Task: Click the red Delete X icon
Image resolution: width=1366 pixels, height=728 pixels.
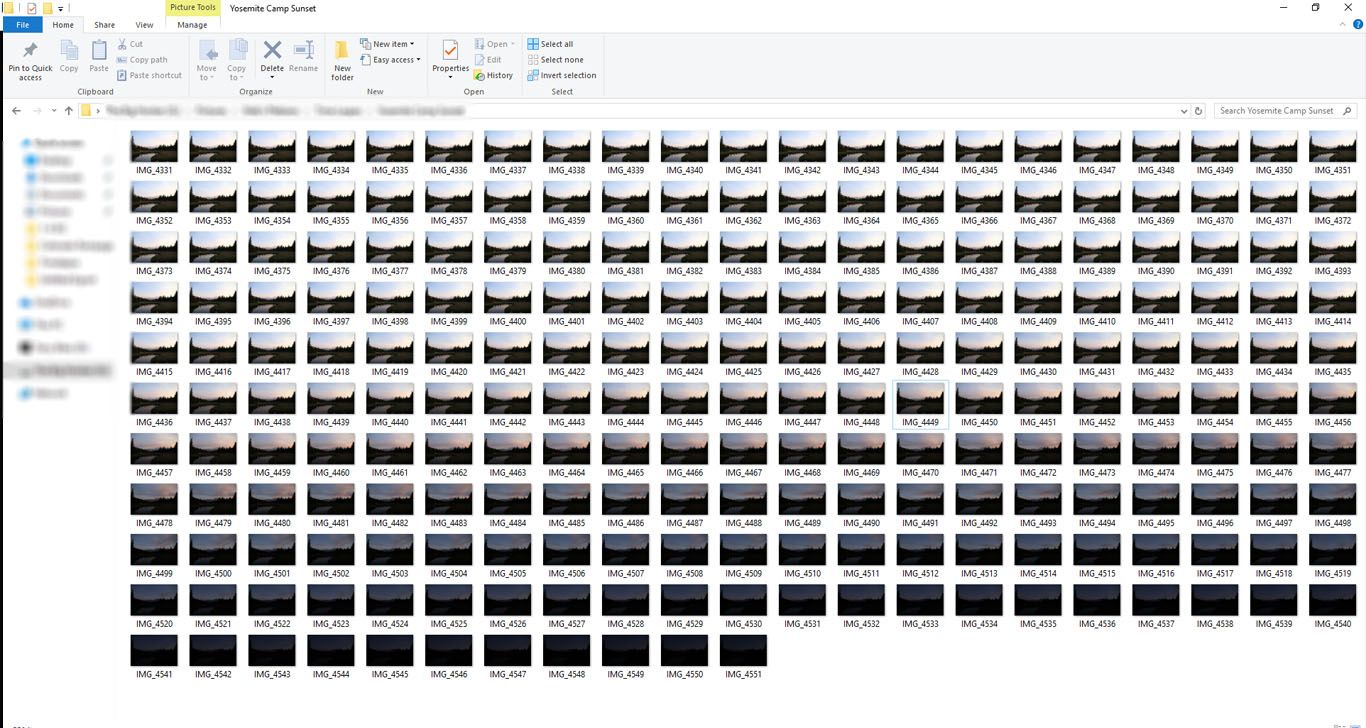Action: (272, 50)
